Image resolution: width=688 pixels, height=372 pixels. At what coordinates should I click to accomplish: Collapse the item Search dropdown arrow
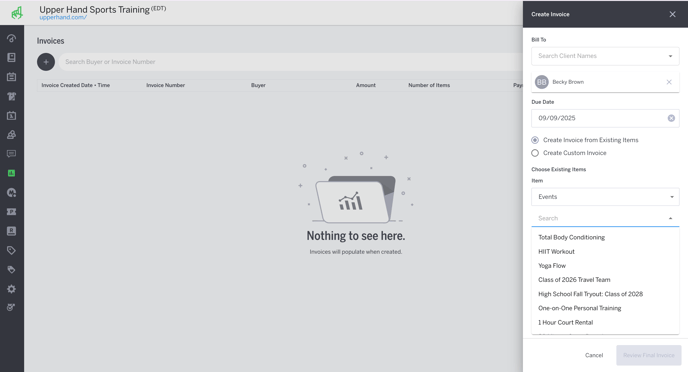click(x=670, y=218)
